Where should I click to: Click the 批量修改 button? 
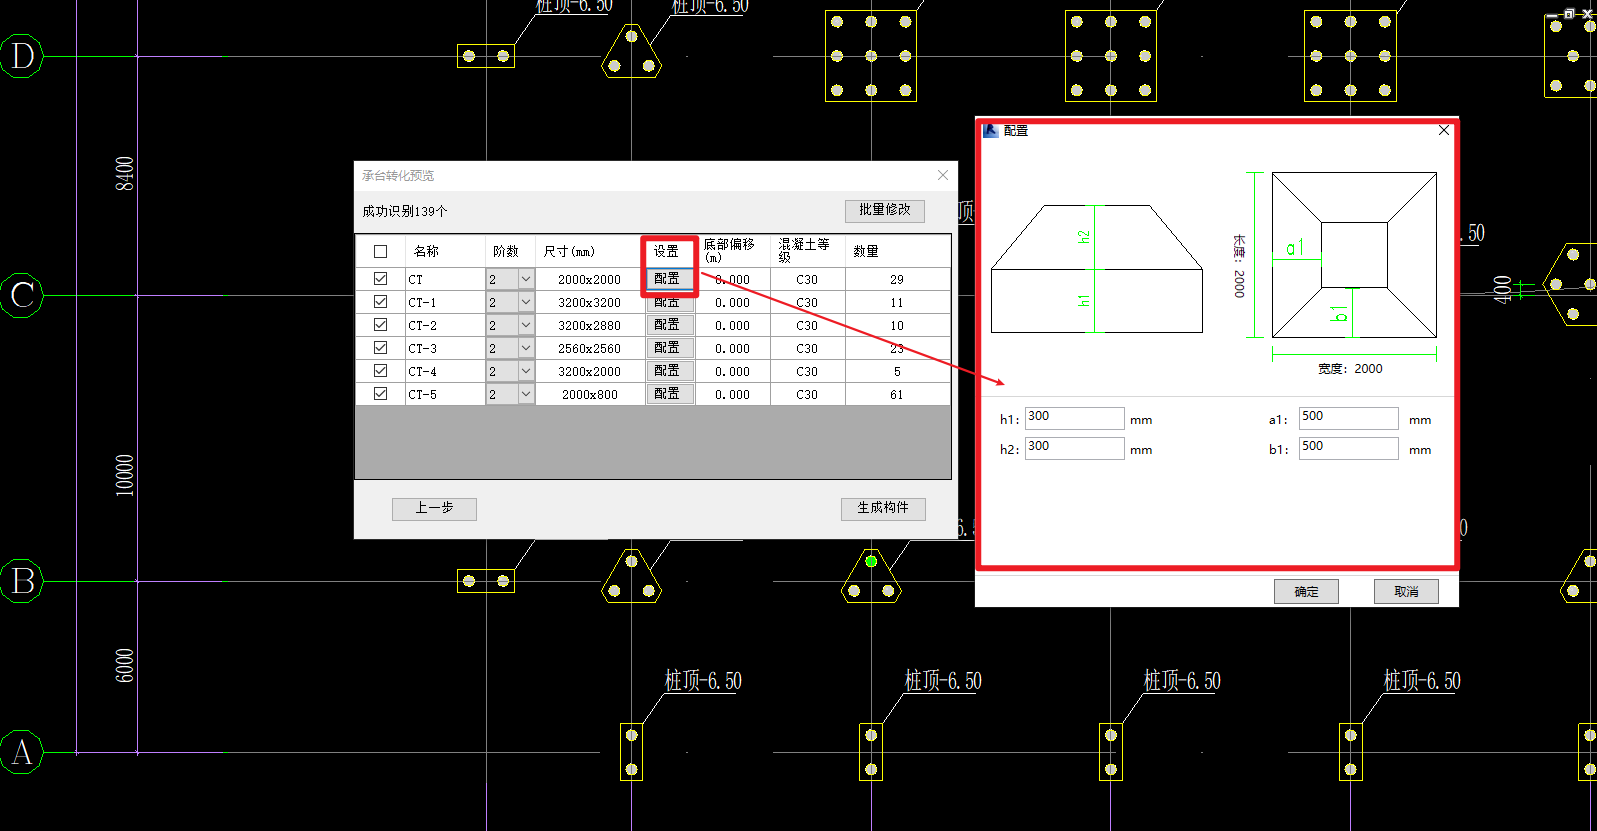pyautogui.click(x=884, y=210)
